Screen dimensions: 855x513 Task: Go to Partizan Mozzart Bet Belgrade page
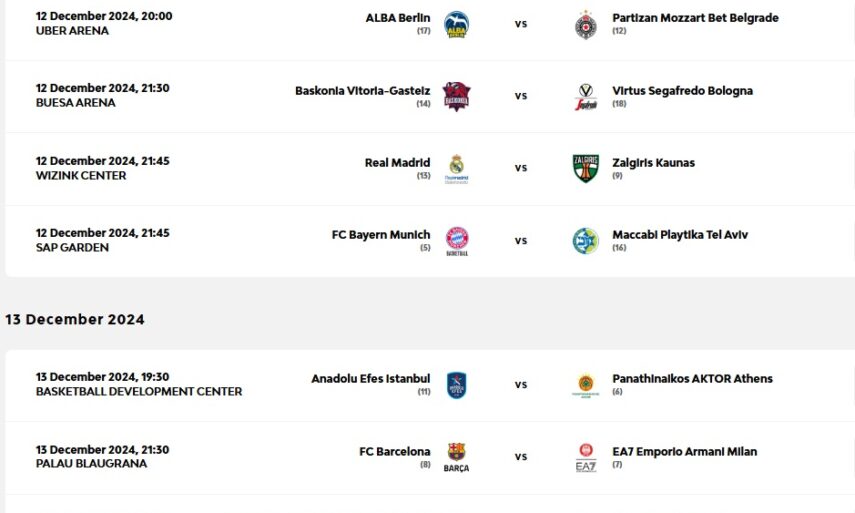pos(695,18)
